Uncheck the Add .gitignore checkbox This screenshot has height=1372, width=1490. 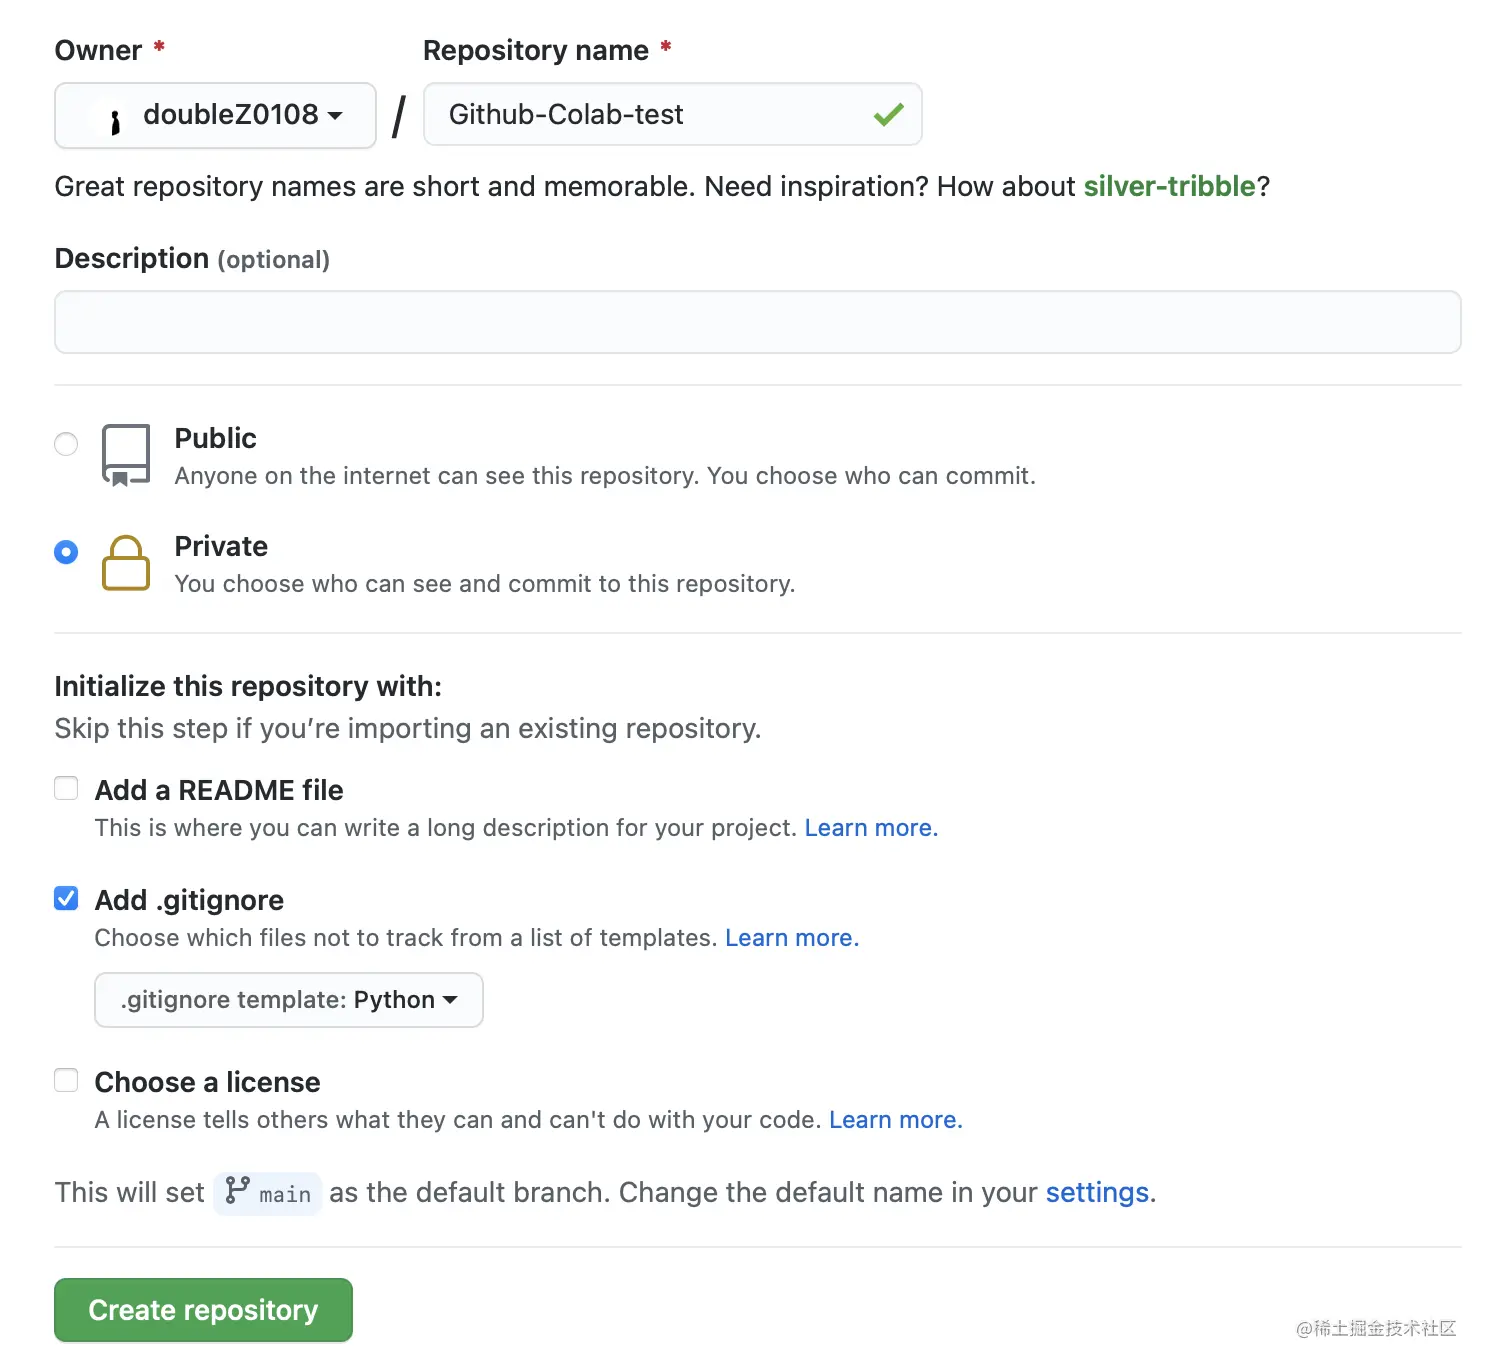point(66,899)
